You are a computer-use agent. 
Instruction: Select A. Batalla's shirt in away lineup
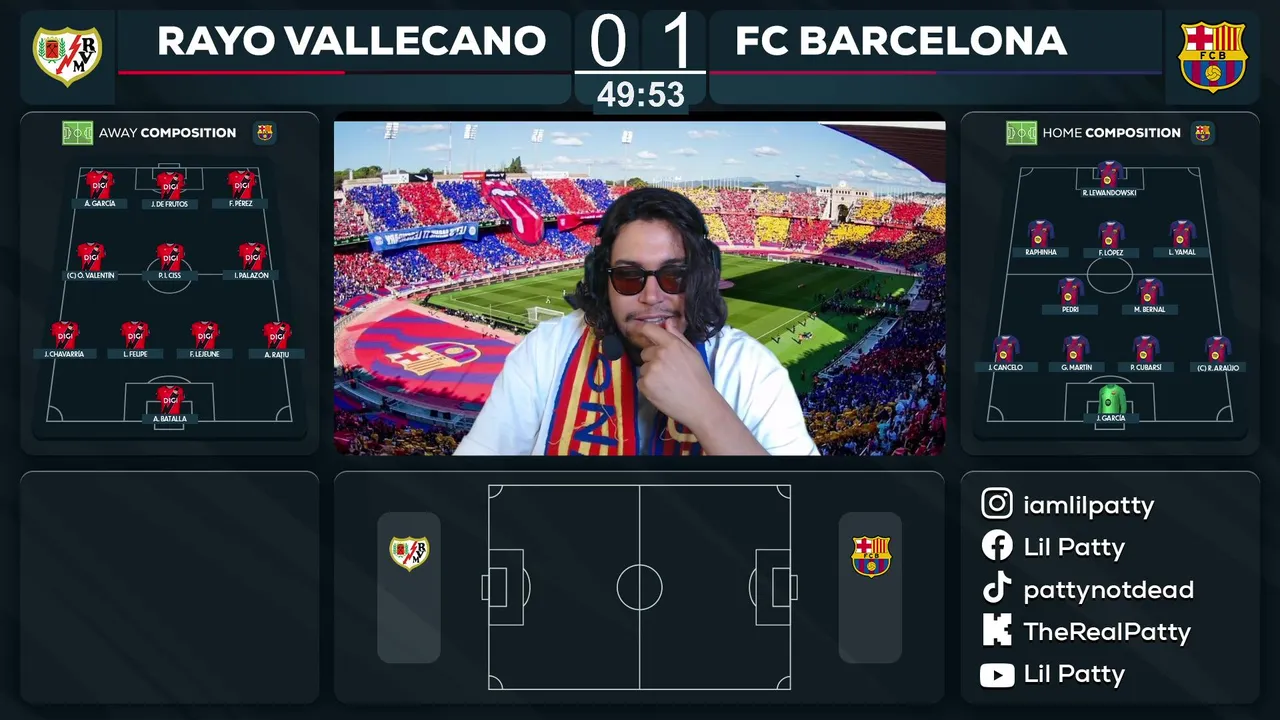pos(170,399)
